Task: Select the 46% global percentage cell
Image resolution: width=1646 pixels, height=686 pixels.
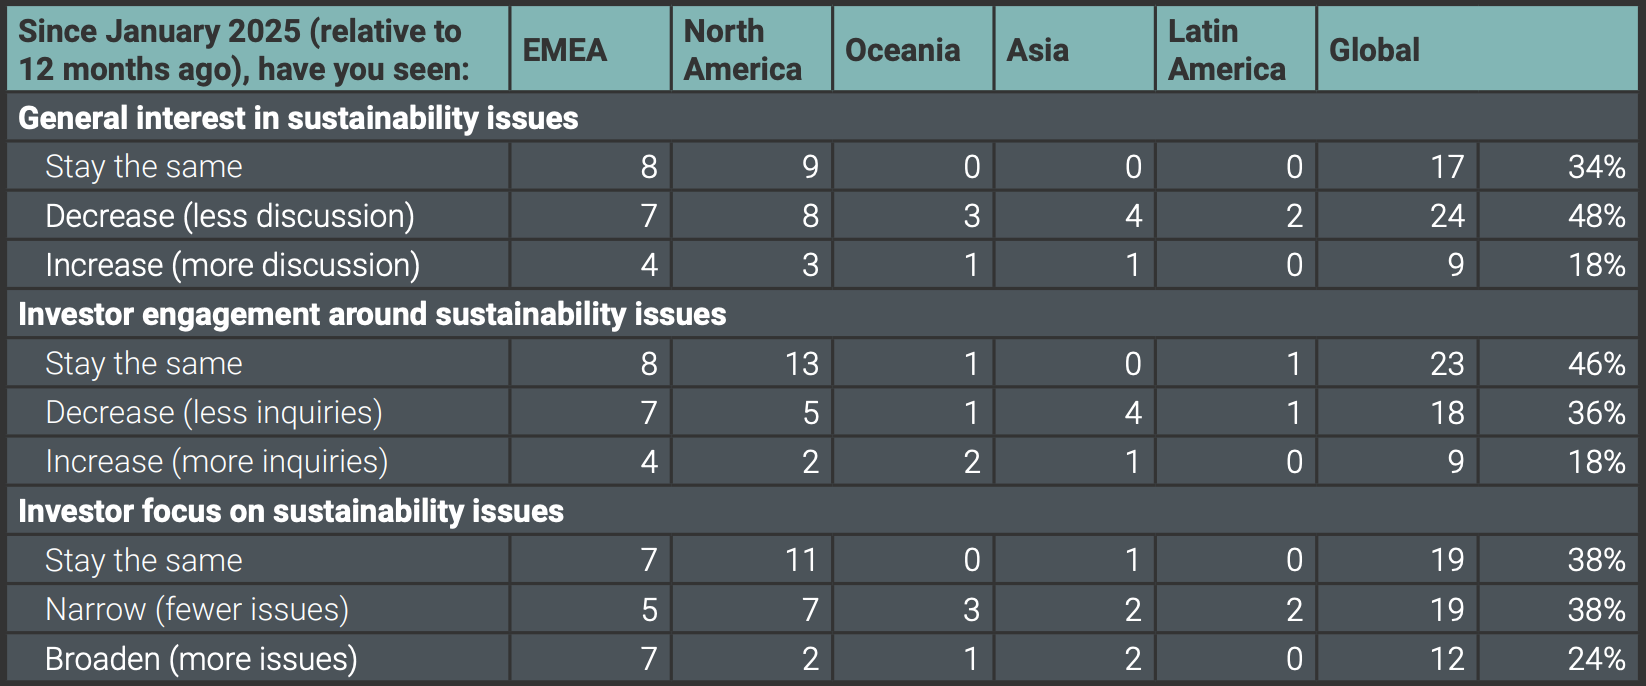Action: (x=1596, y=363)
